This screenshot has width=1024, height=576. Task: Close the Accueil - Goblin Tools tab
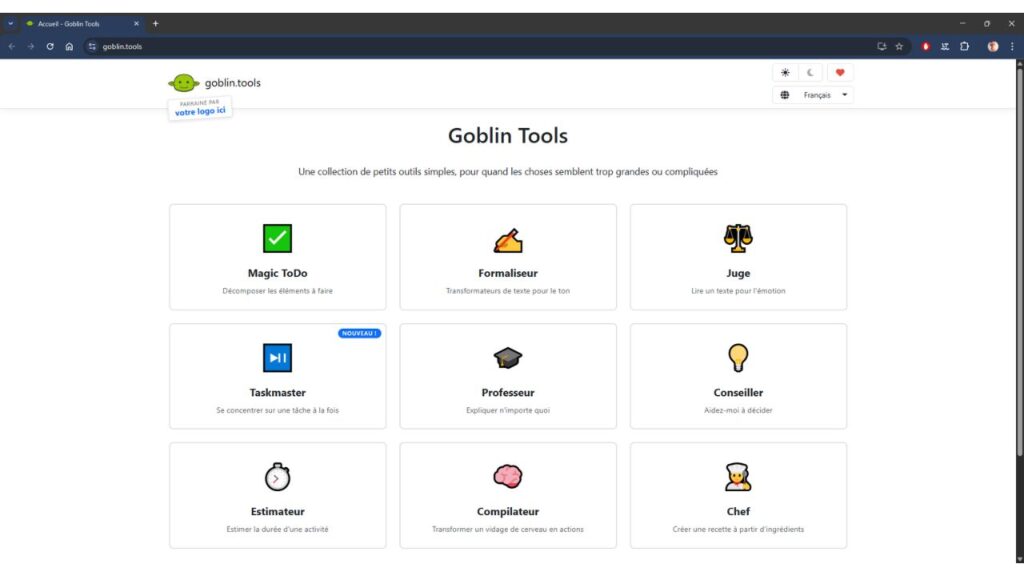136,24
